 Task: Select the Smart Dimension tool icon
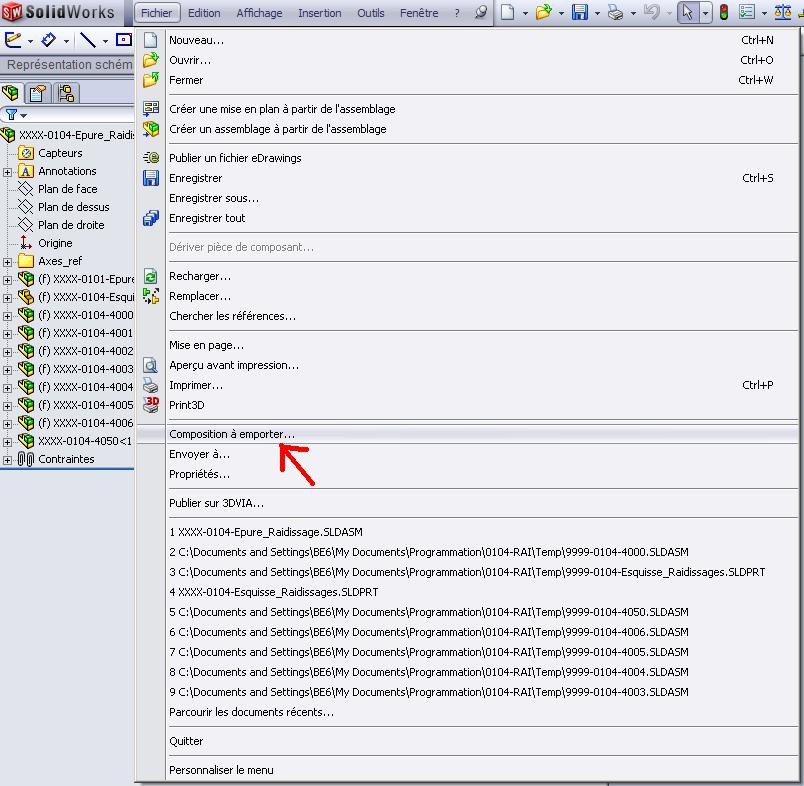[x=48, y=39]
